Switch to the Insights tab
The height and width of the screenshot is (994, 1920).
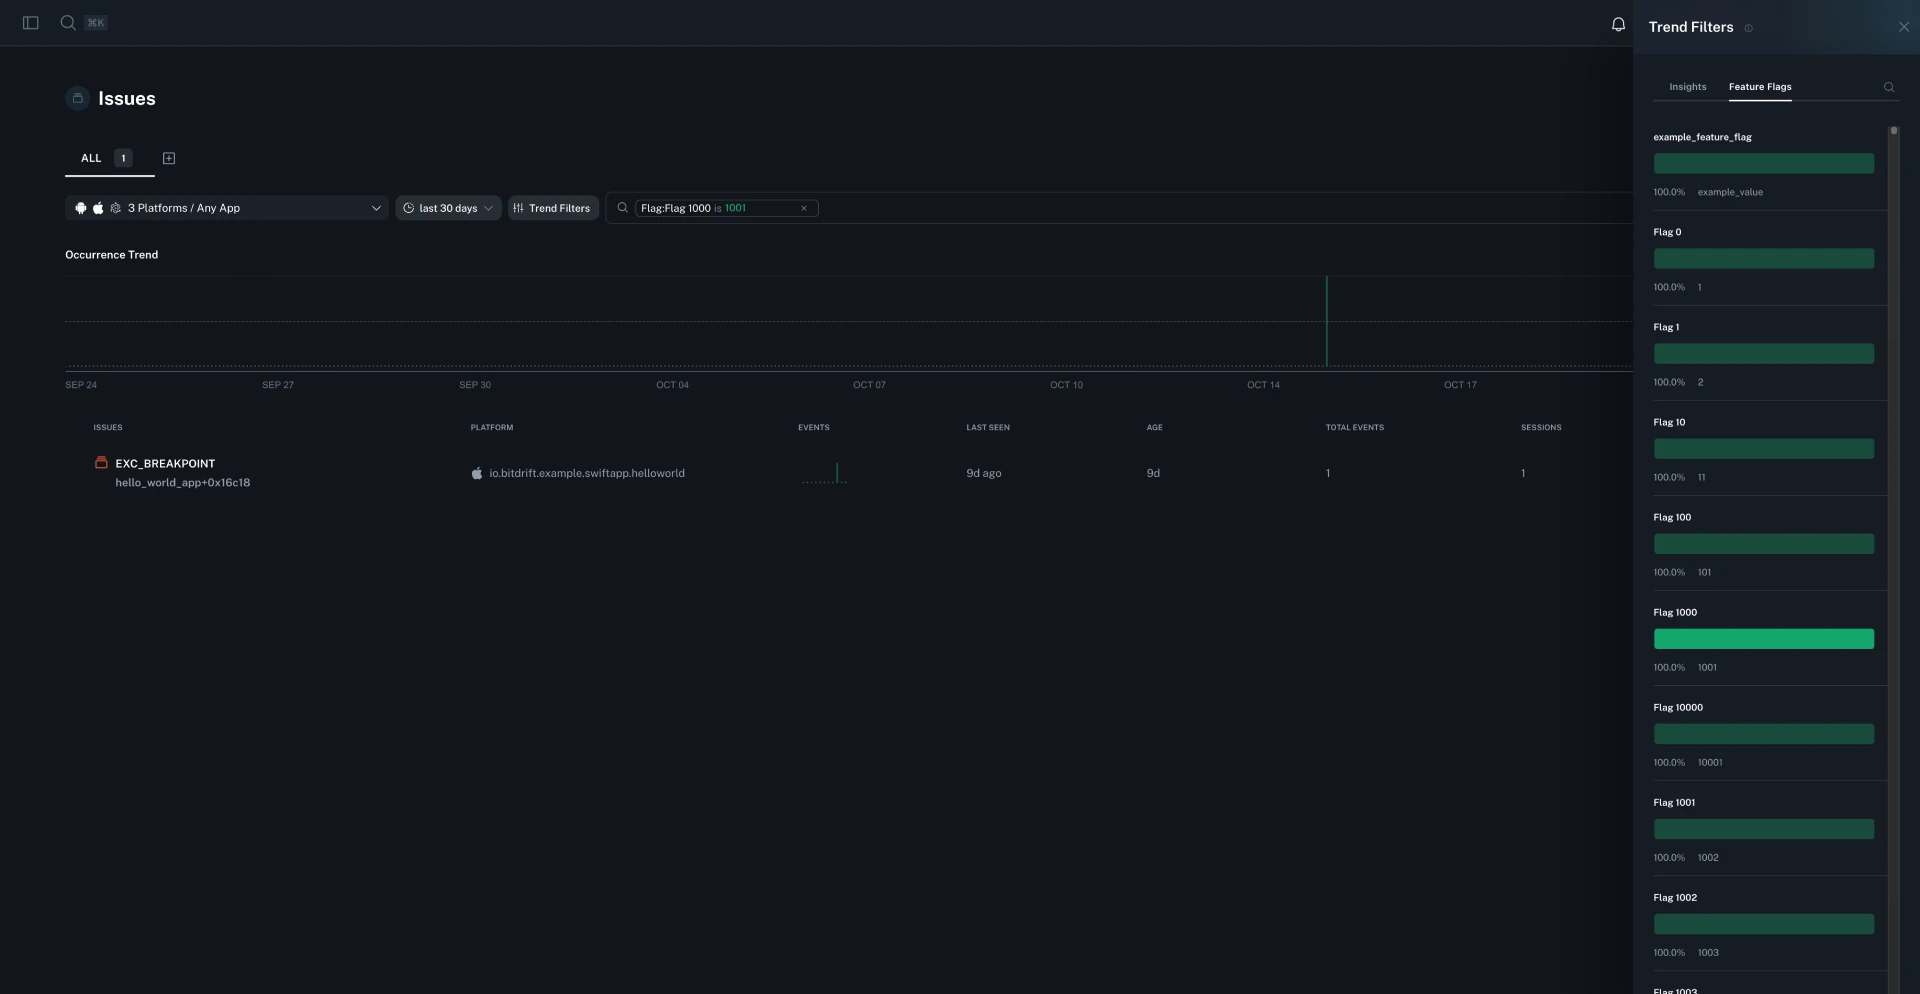(x=1687, y=87)
